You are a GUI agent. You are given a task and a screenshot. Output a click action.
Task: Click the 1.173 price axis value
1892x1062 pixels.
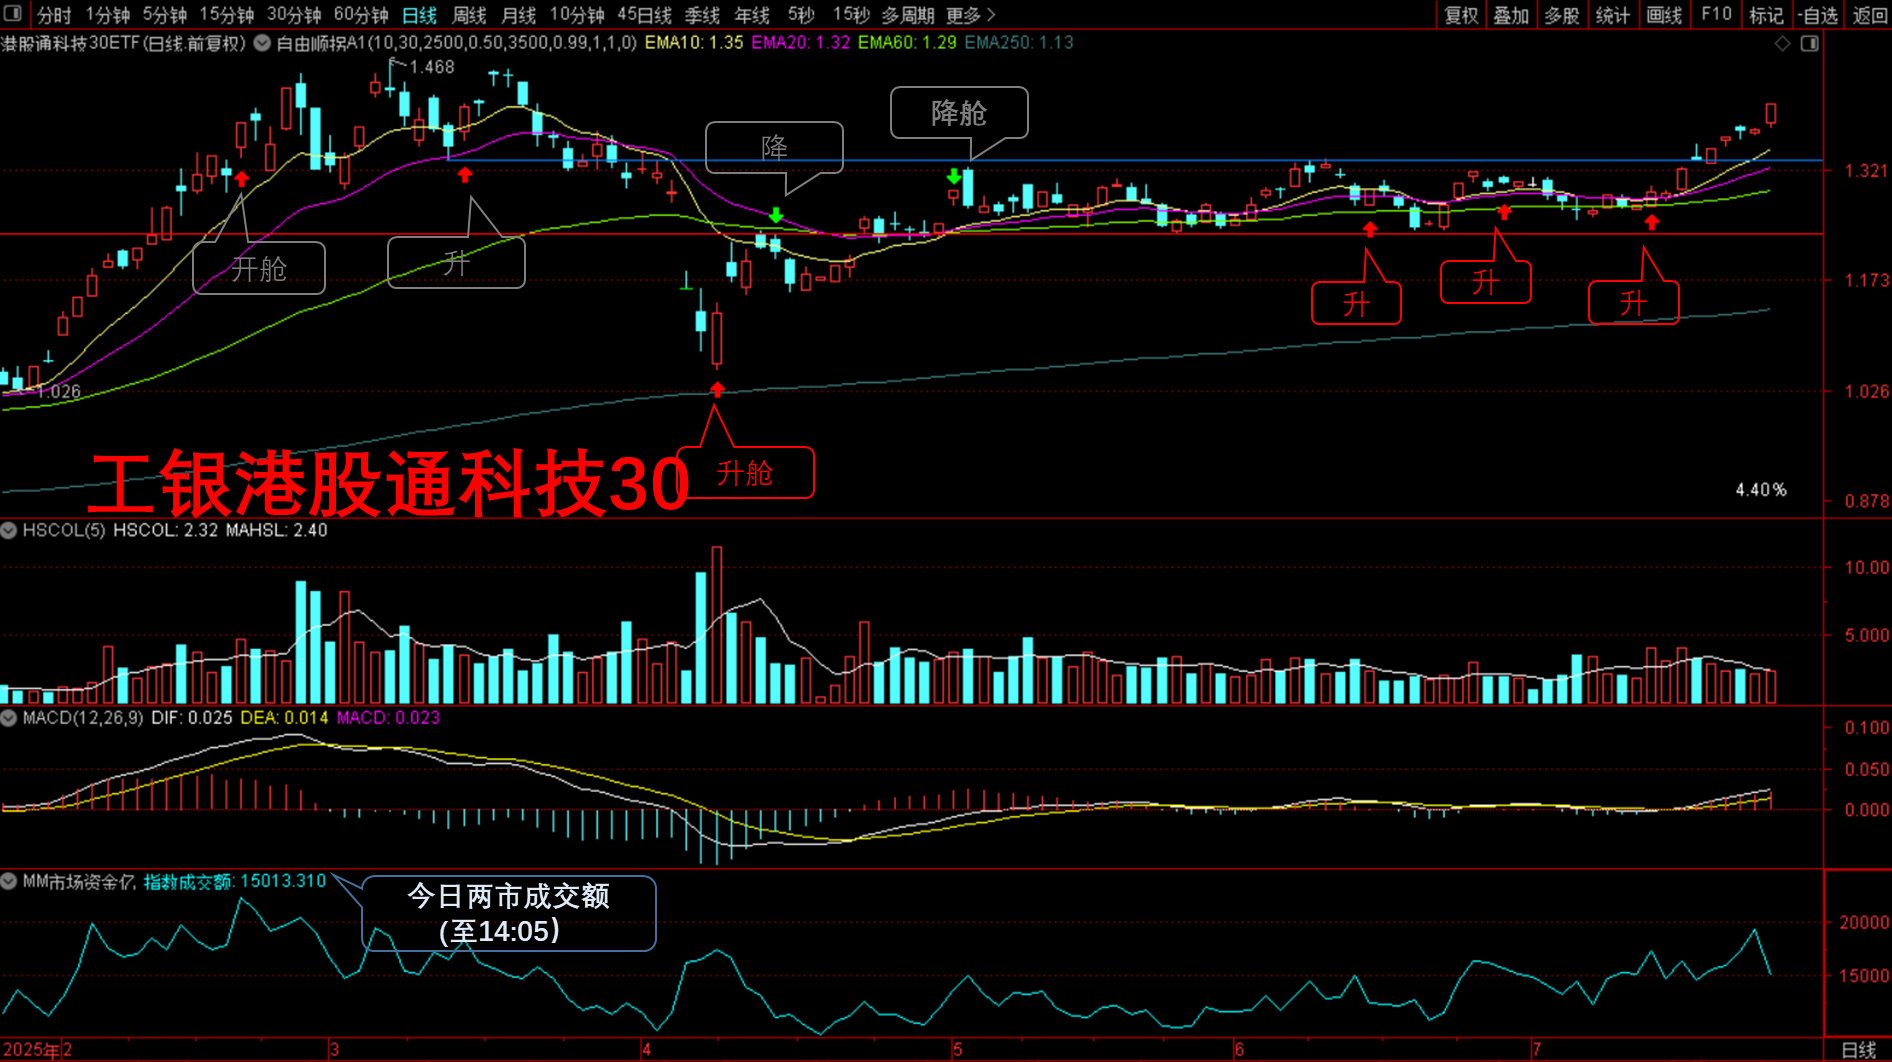point(1866,280)
